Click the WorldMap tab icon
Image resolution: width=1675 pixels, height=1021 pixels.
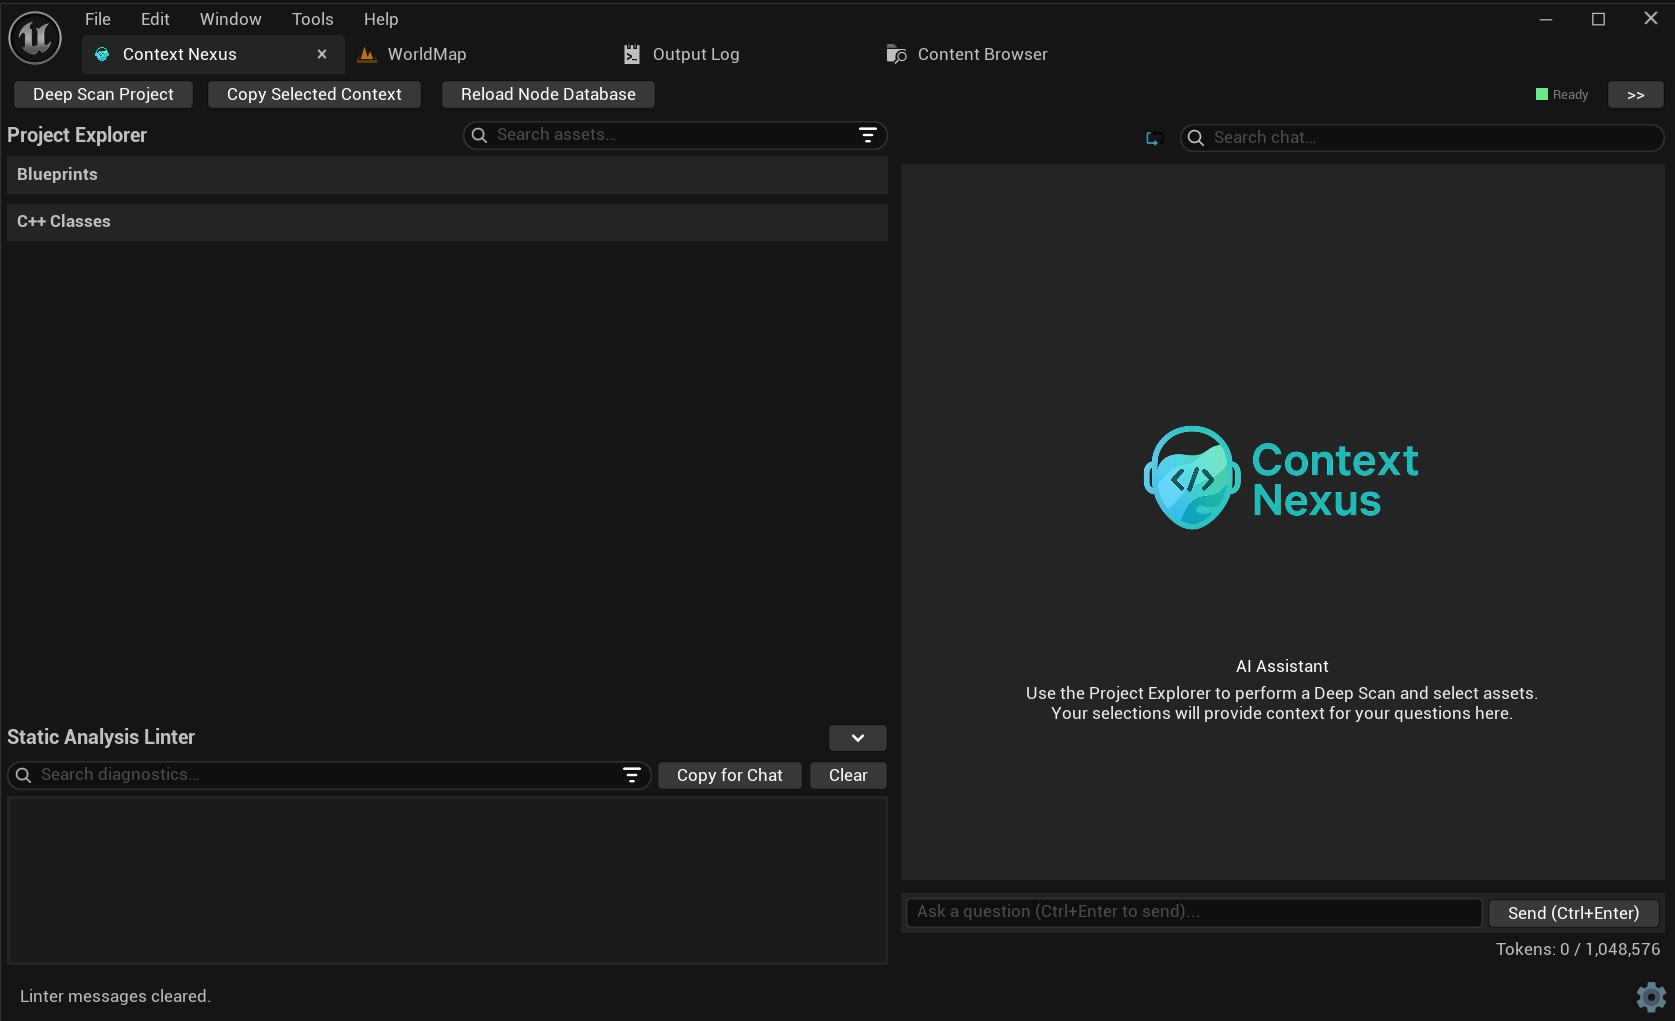point(367,55)
